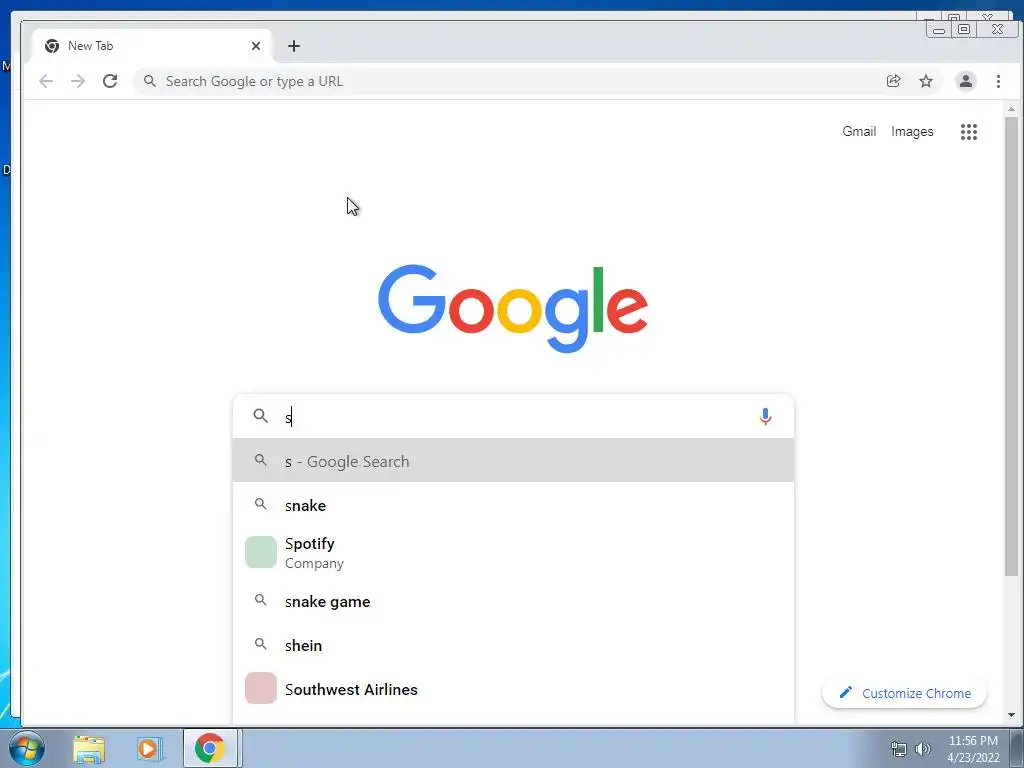
Task: Click the browser back arrow
Action: tap(46, 81)
